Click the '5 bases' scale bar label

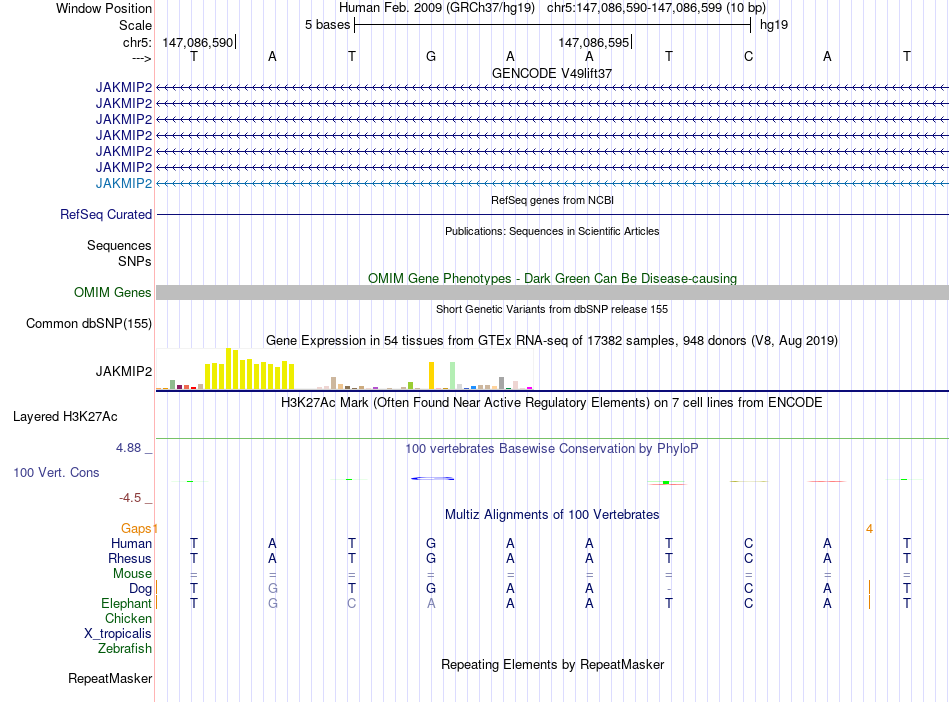click(327, 25)
